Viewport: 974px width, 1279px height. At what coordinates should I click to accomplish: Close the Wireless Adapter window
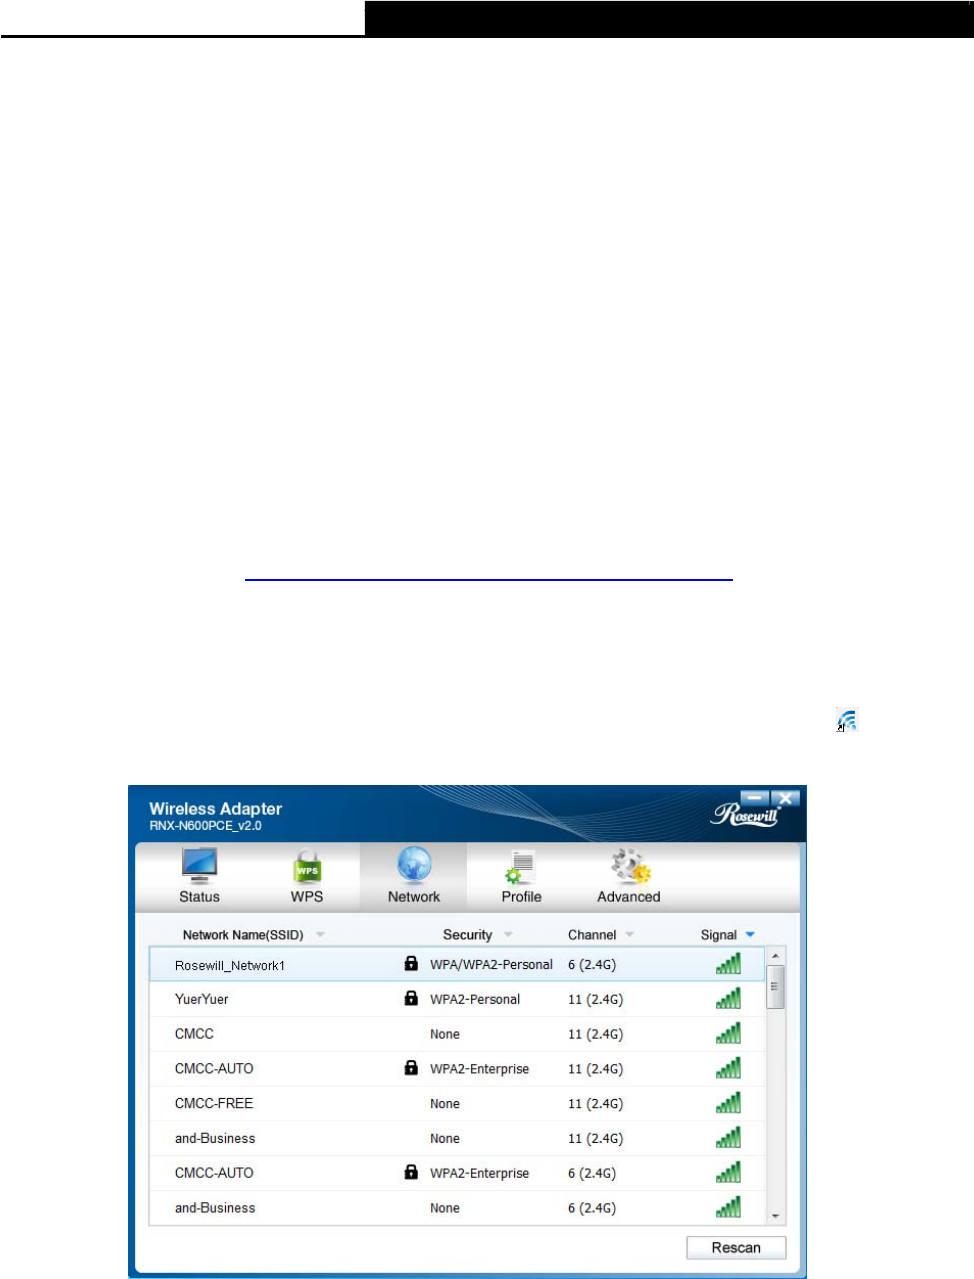786,799
